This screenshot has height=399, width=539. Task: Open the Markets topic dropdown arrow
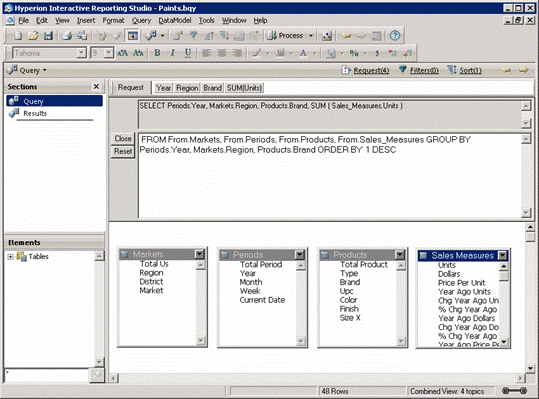pos(199,254)
